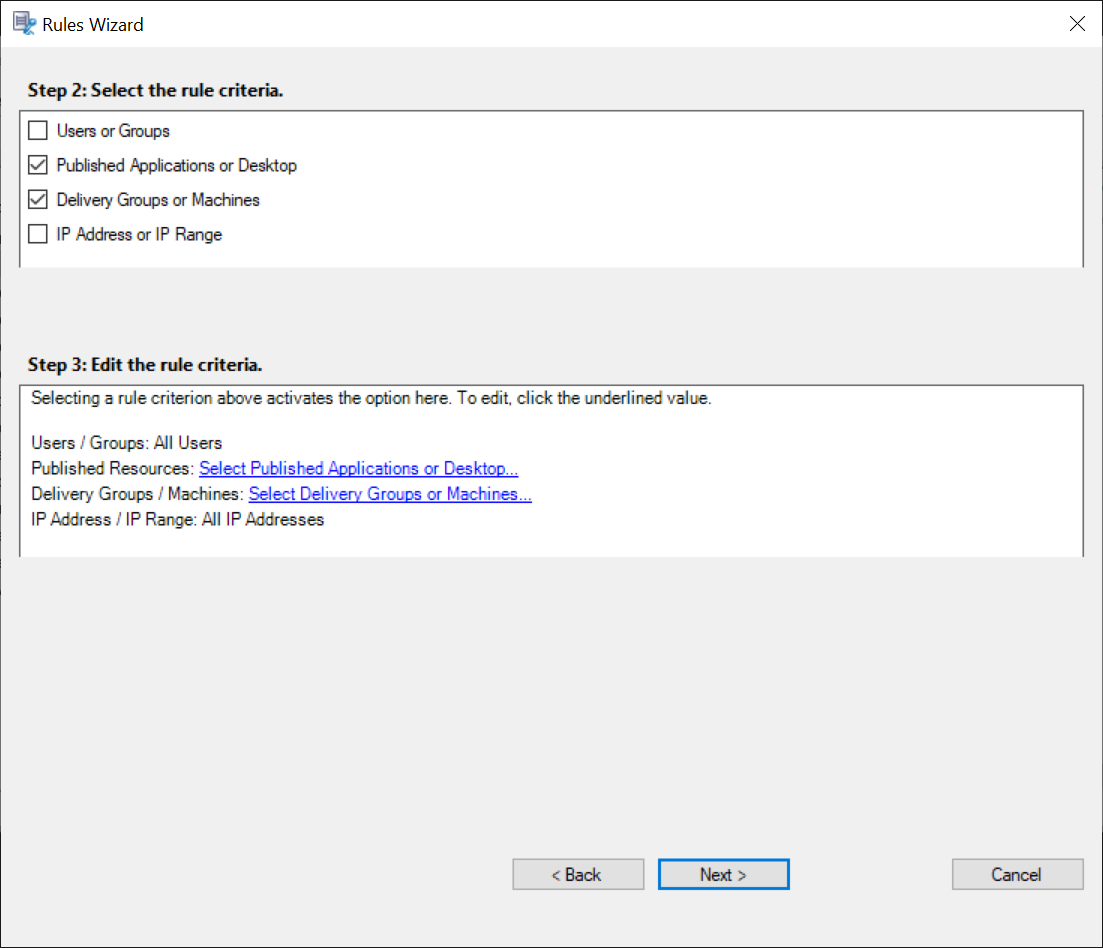1103x948 pixels.
Task: Click the Step 3 heading text
Action: tap(145, 364)
